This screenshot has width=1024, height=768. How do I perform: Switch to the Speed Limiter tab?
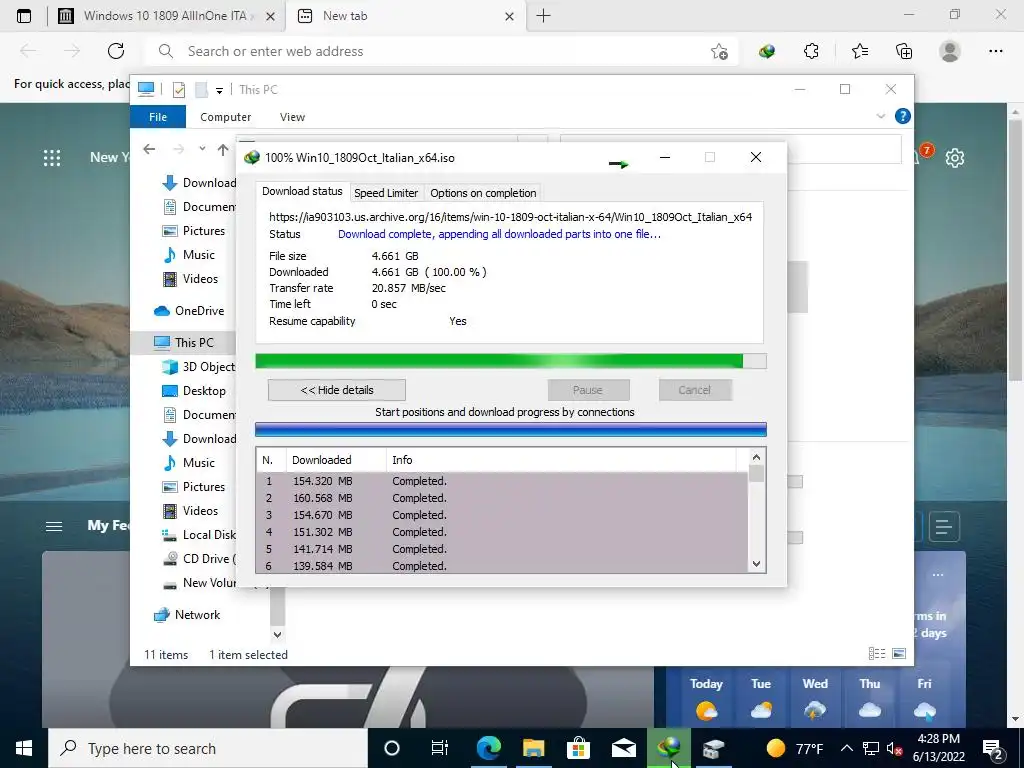385,193
